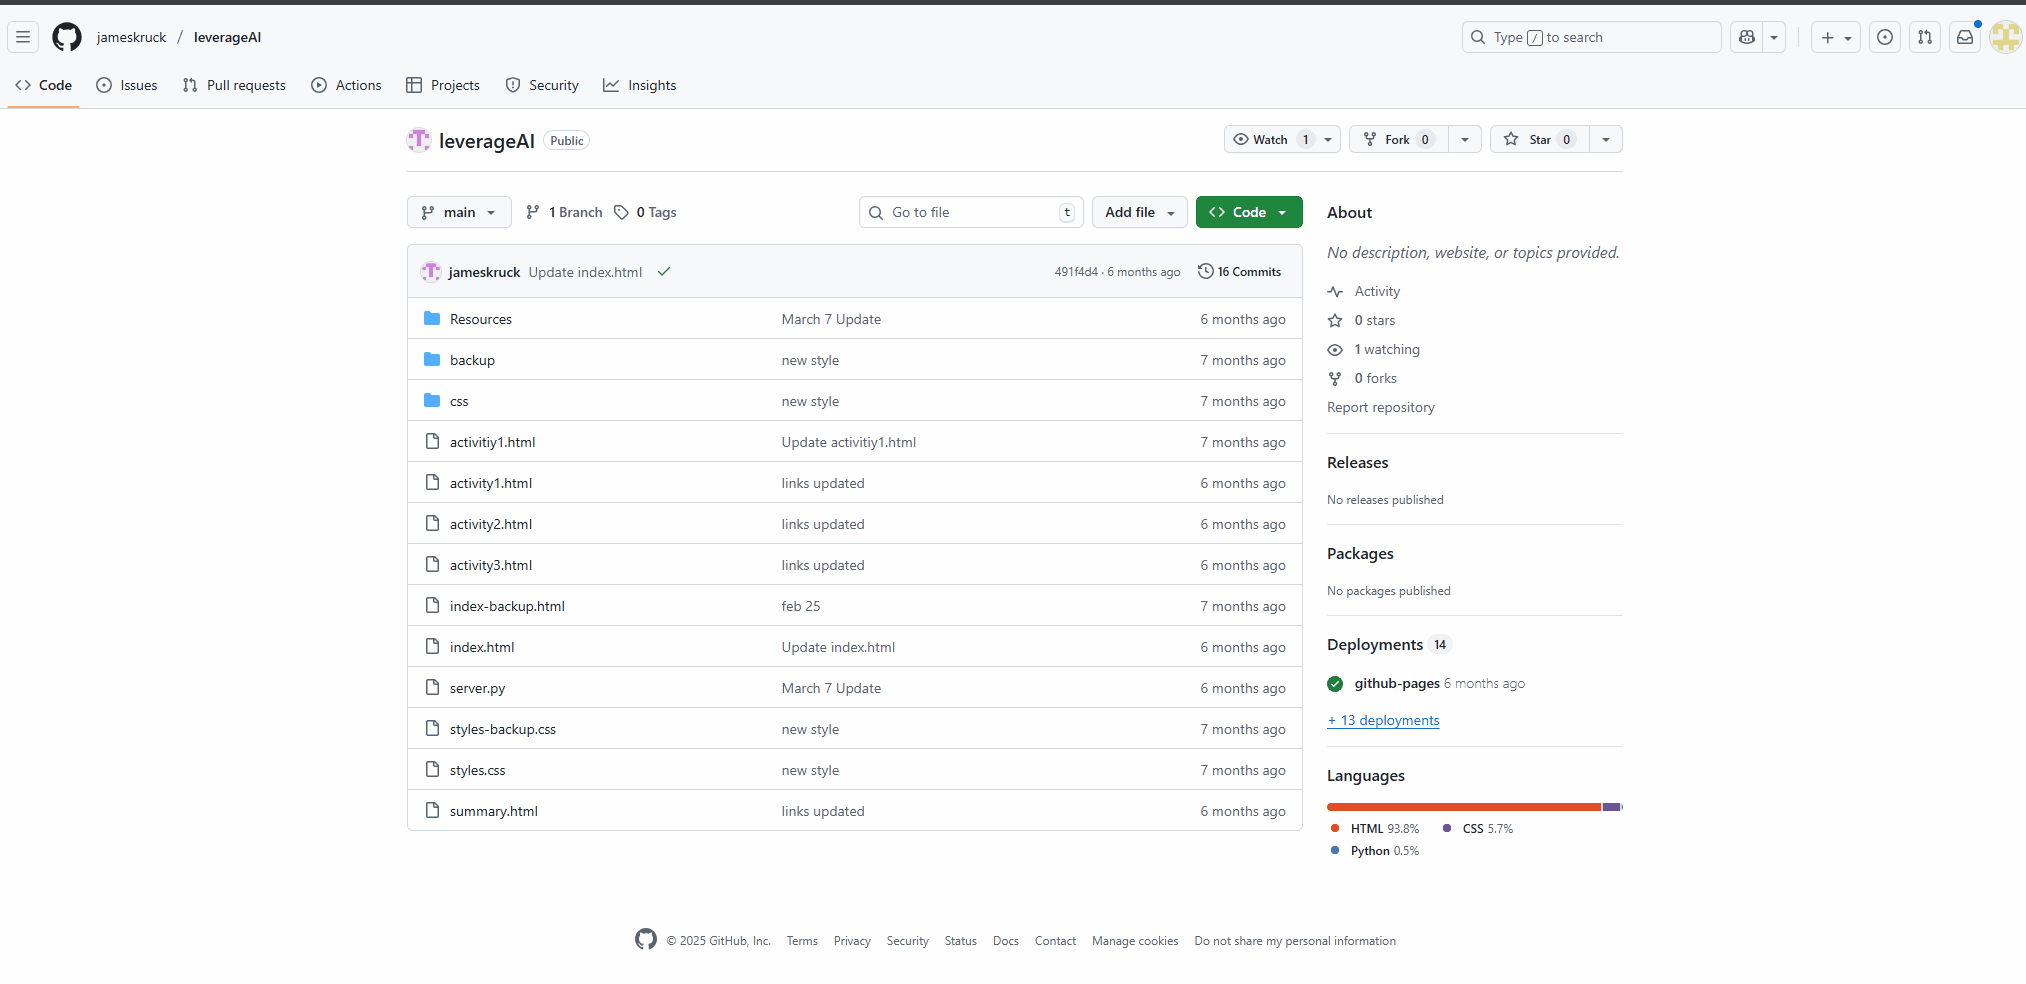This screenshot has height=984, width=2026.
Task: Open the create new plus dropdown
Action: pyautogui.click(x=1836, y=37)
